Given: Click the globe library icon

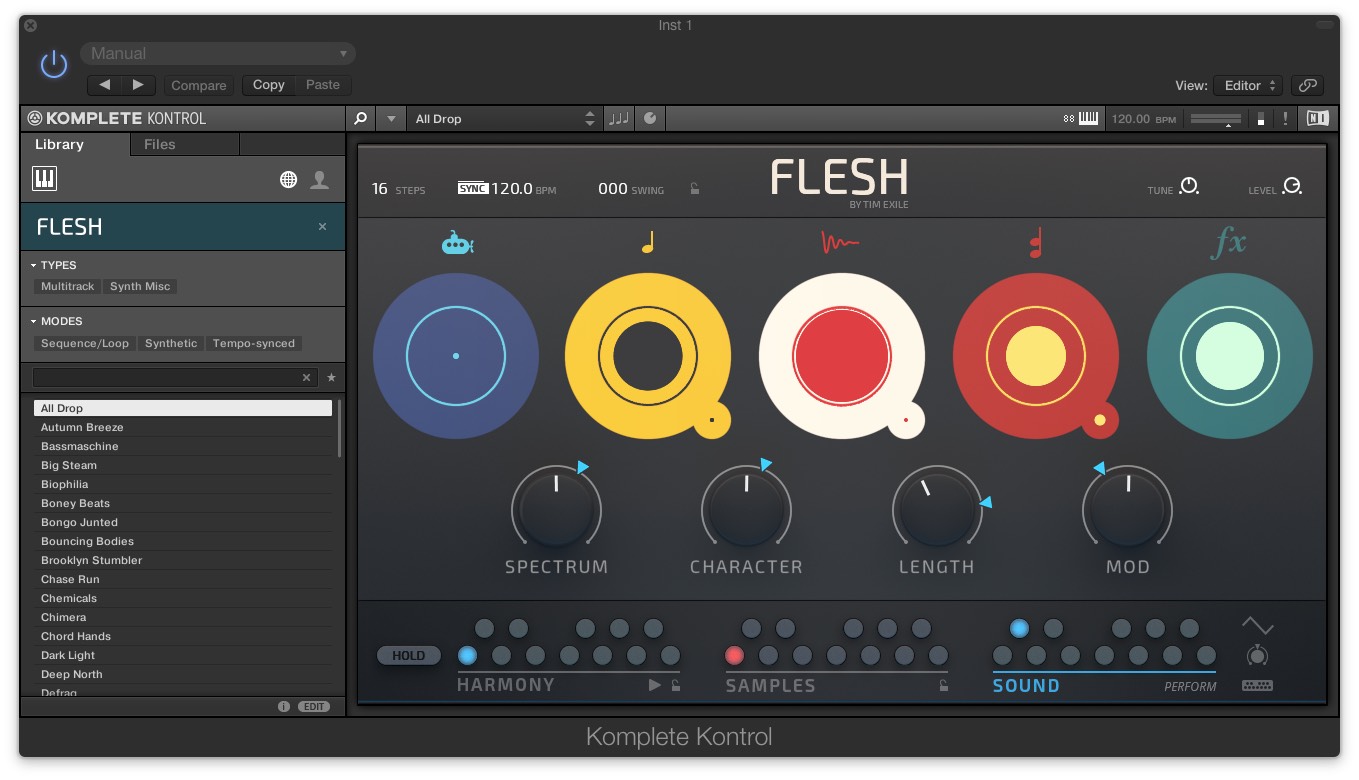Looking at the screenshot, I should 288,178.
